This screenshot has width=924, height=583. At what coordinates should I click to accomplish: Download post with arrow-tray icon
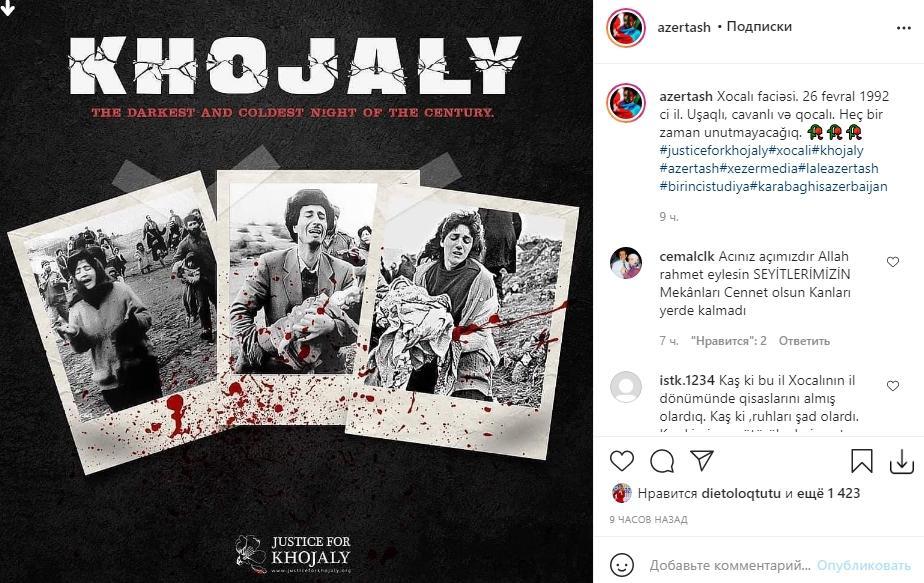902,462
